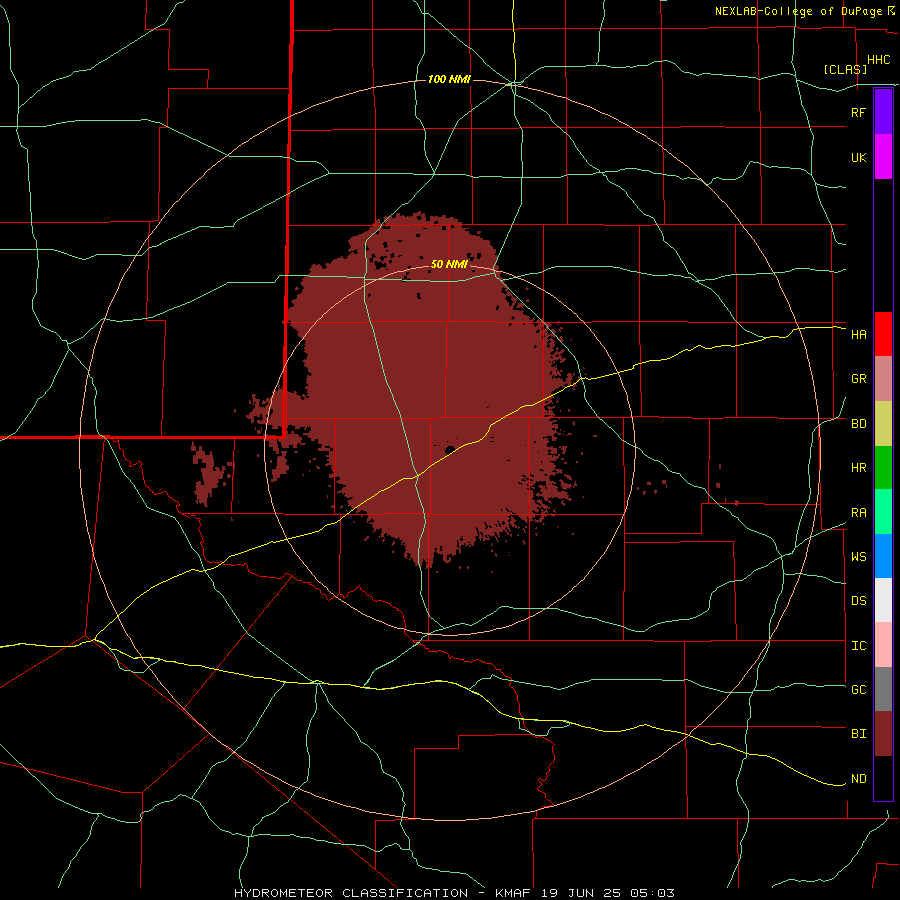Click the 'GC' legend label
The height and width of the screenshot is (900, 900).
858,690
